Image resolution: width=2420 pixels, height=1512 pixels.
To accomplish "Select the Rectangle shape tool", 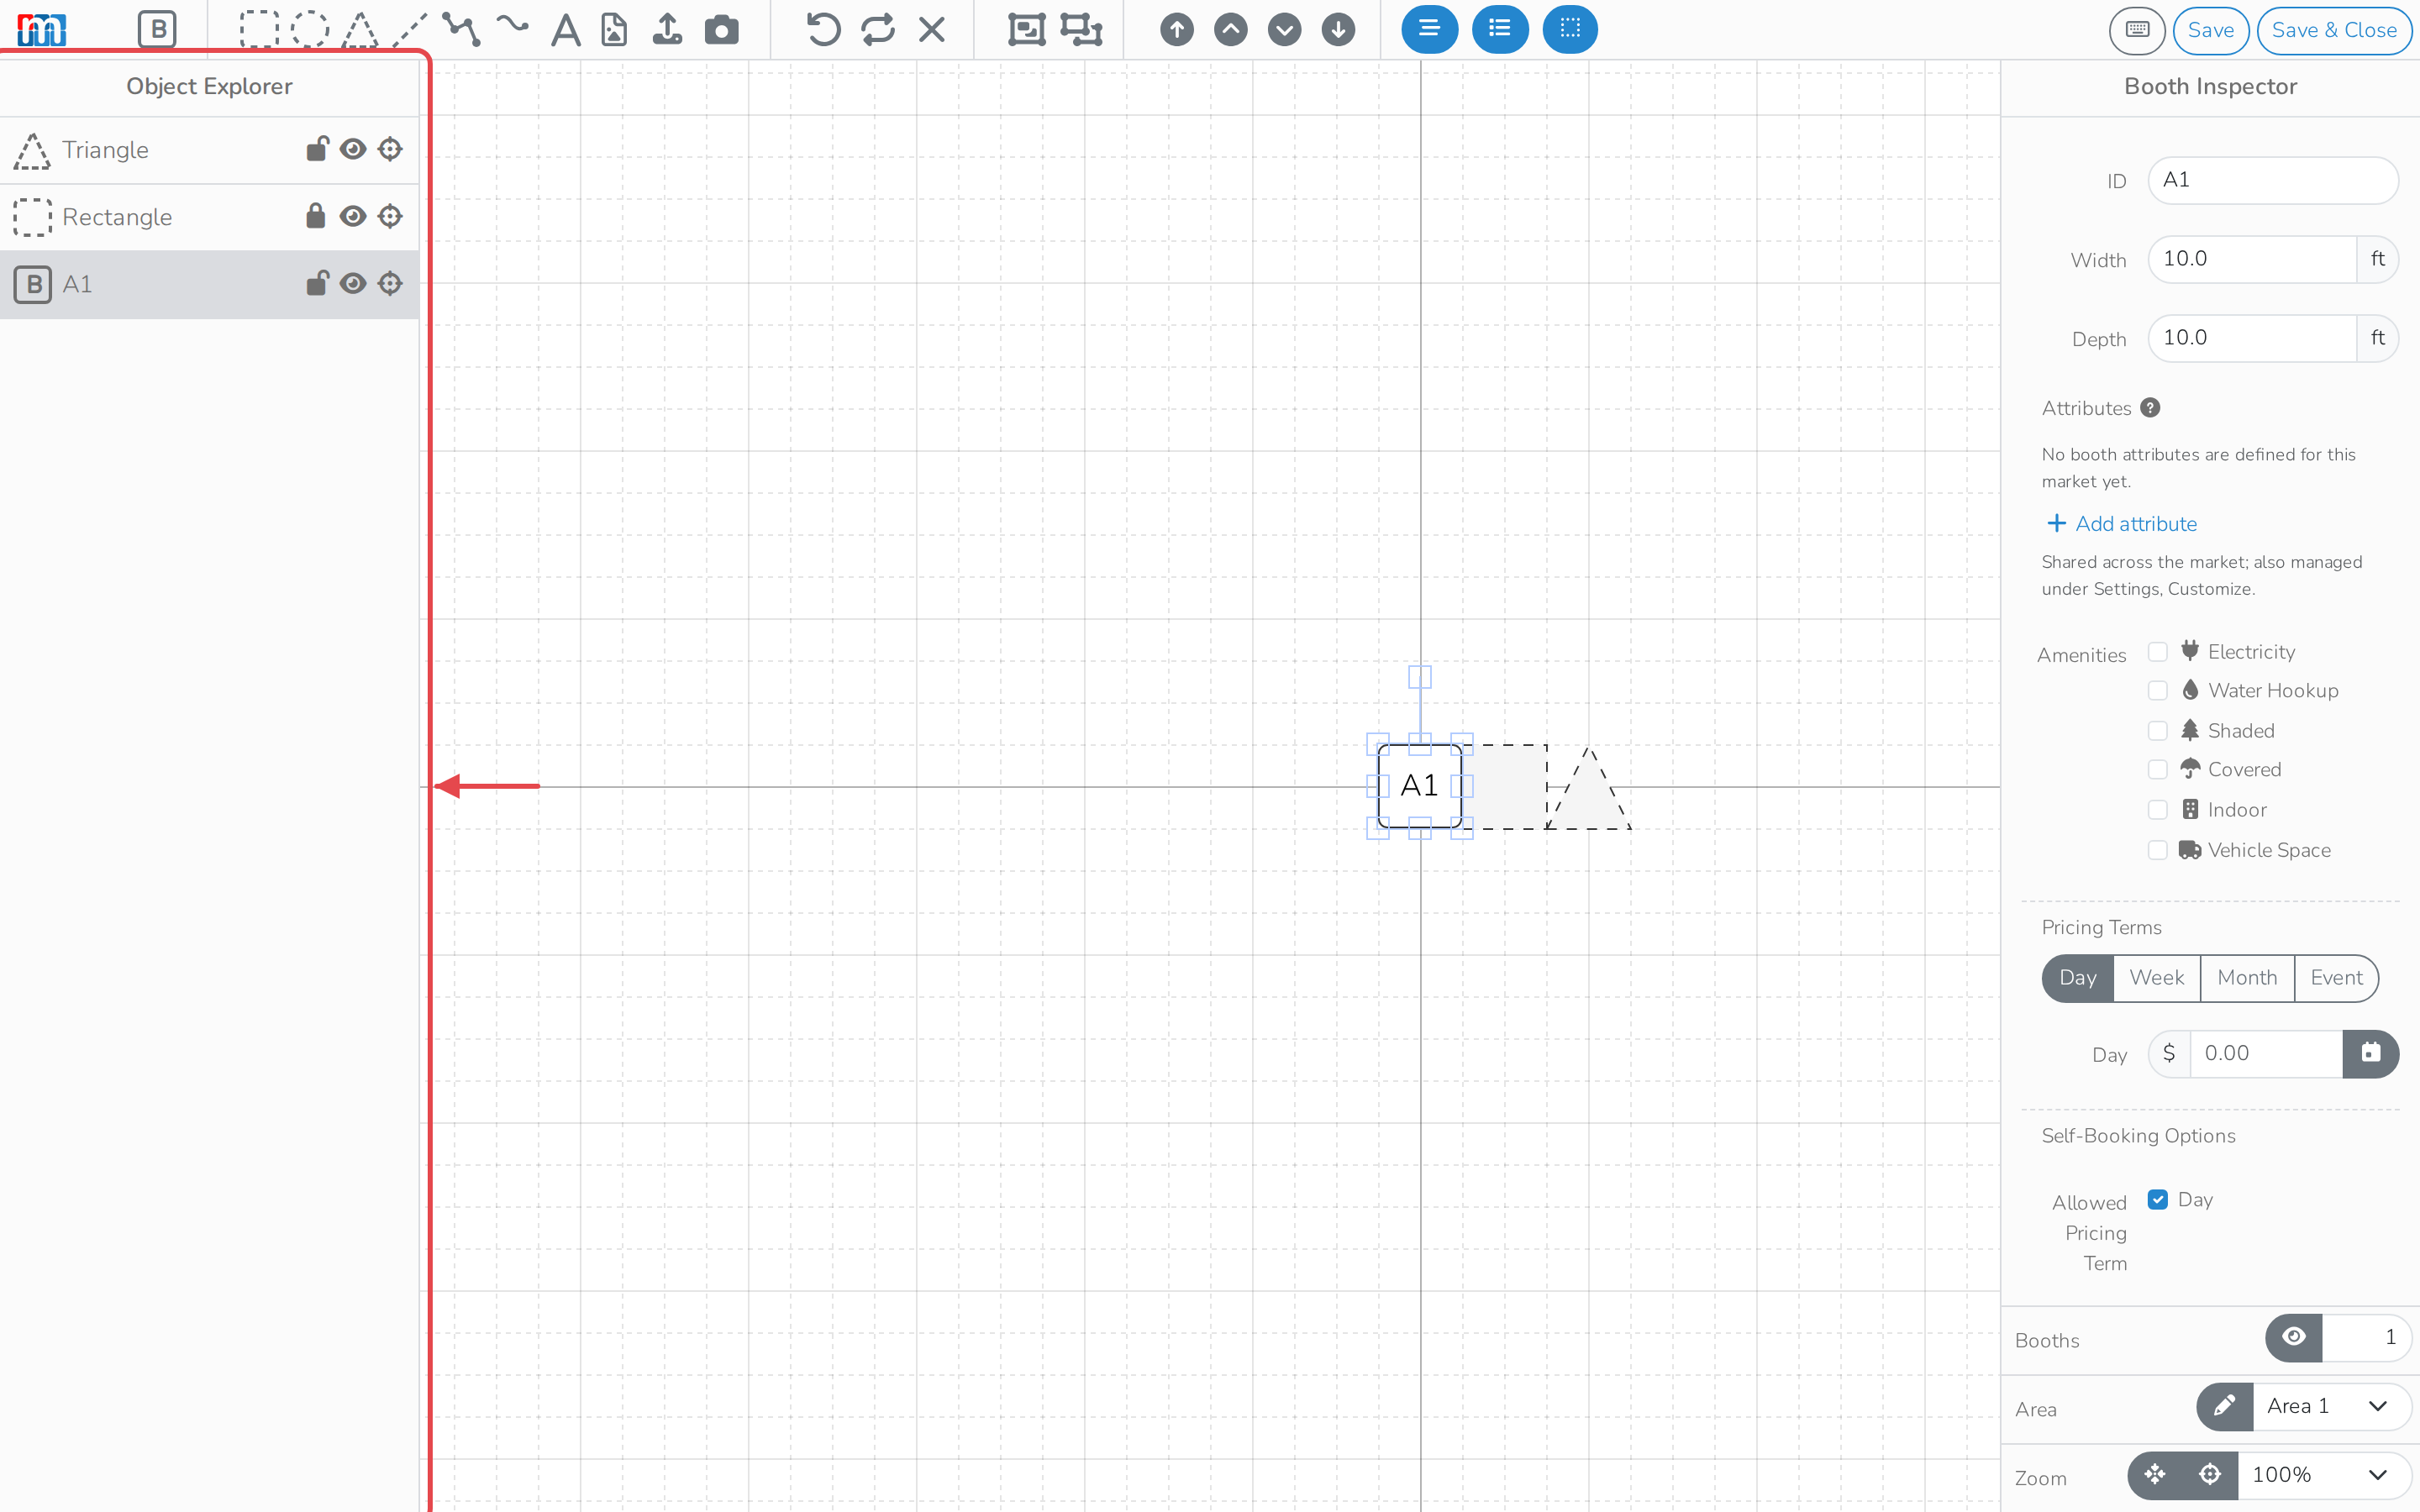I will click(x=259, y=30).
